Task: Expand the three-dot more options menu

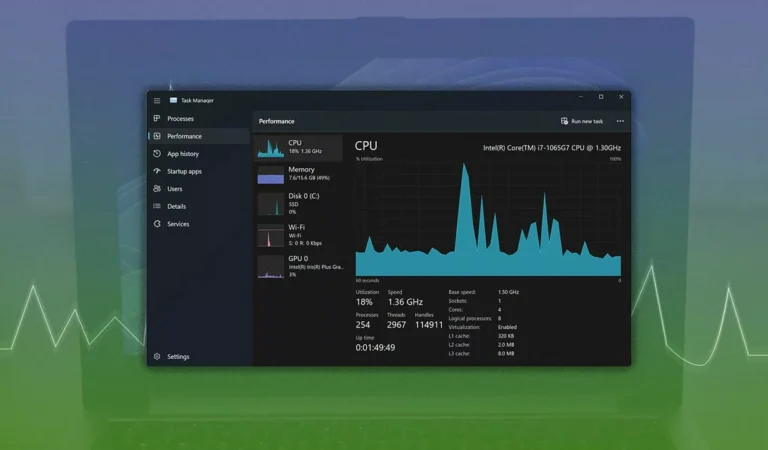Action: (x=620, y=121)
